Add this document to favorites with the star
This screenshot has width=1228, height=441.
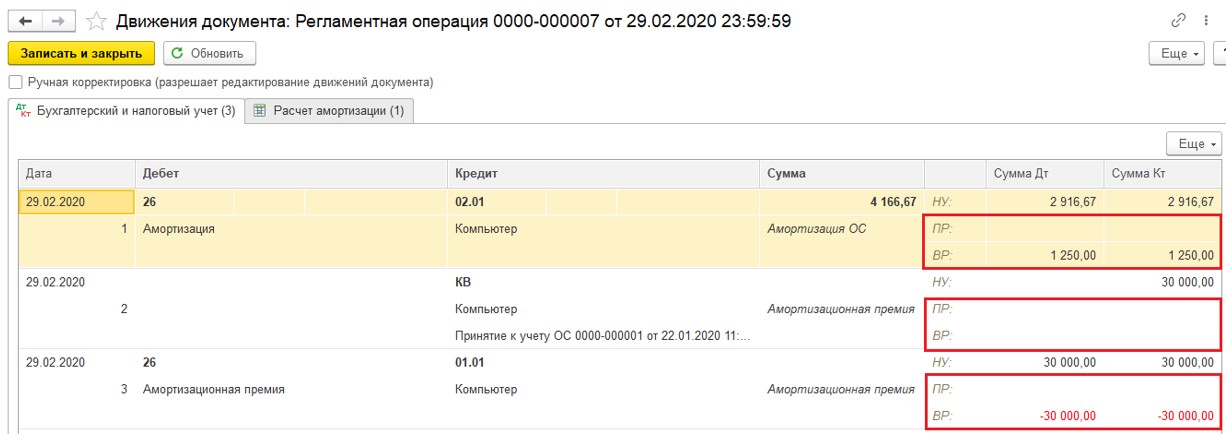pyautogui.click(x=96, y=21)
